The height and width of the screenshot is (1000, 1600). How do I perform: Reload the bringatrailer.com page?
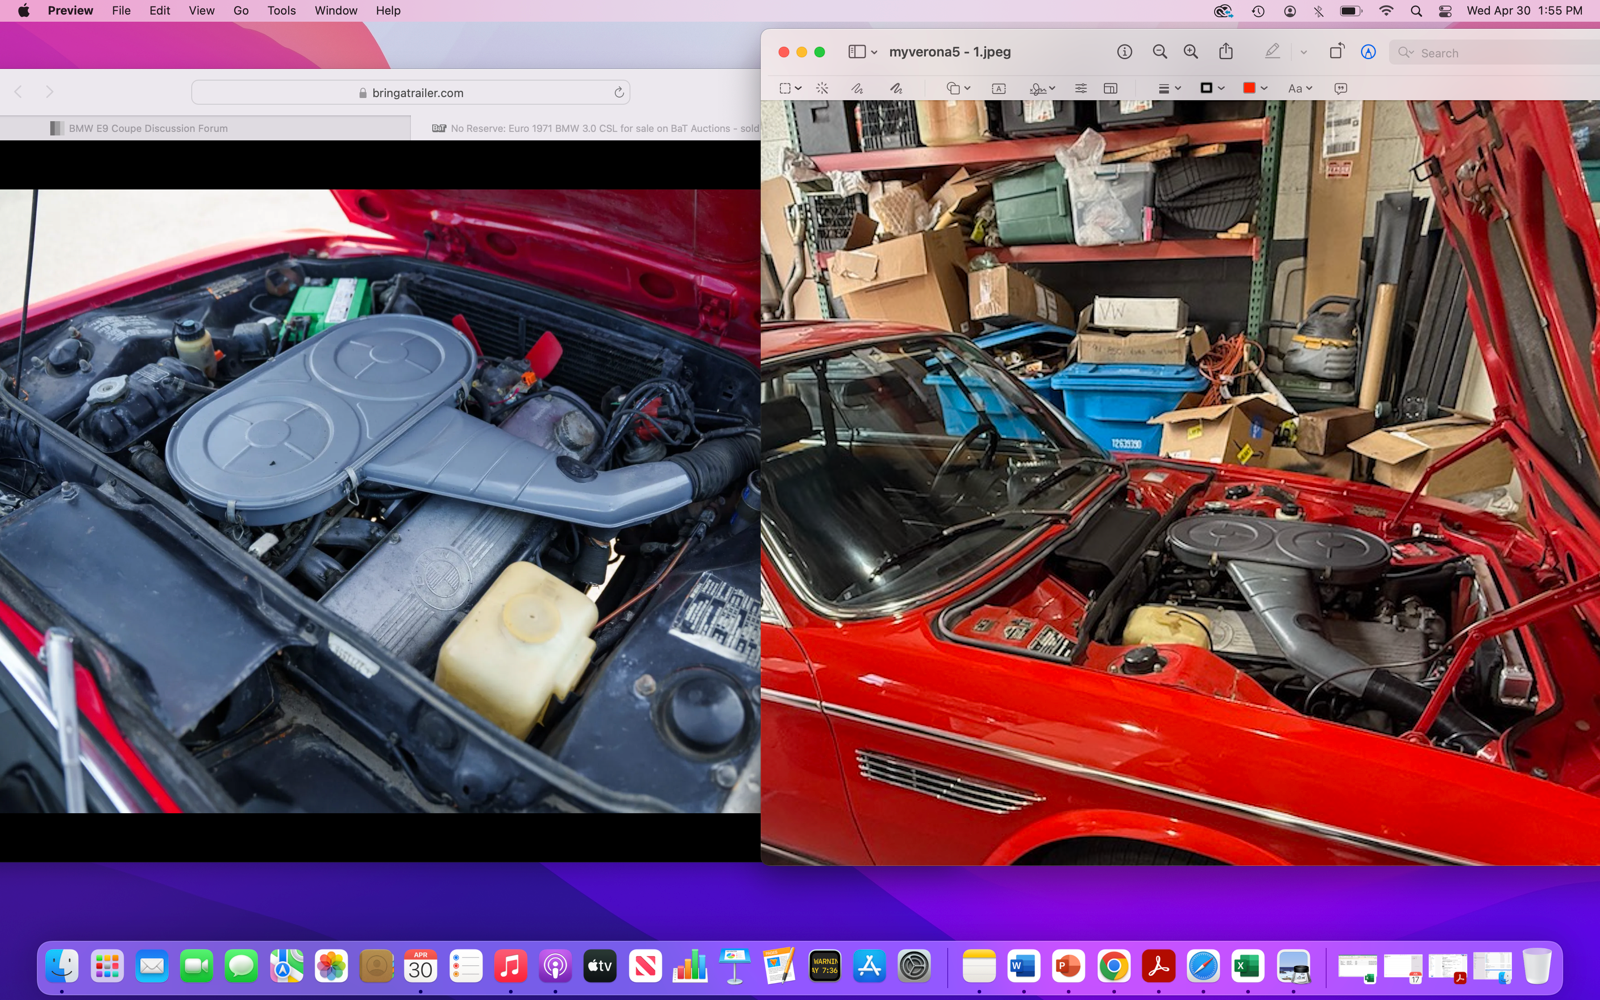point(619,93)
